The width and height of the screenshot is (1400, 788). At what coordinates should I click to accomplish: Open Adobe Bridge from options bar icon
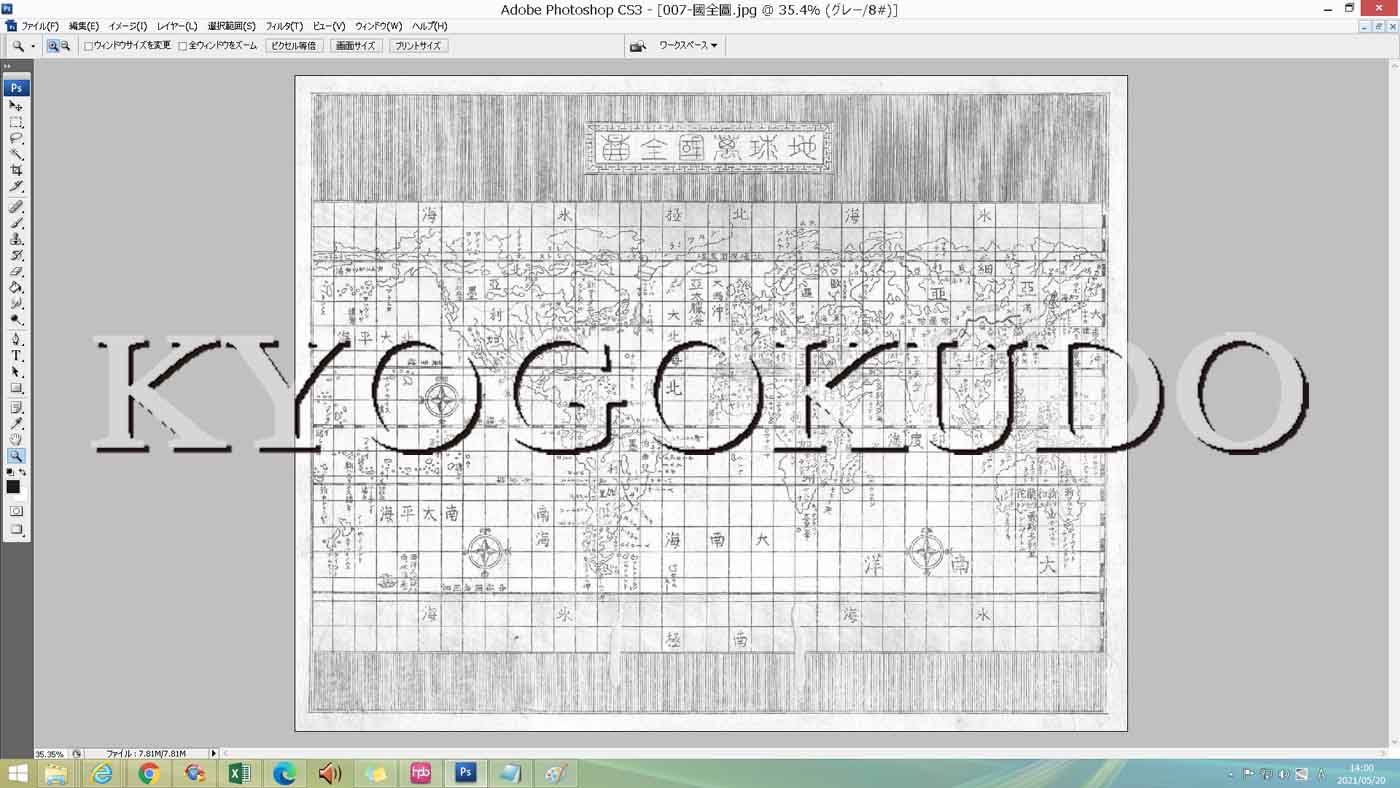637,46
